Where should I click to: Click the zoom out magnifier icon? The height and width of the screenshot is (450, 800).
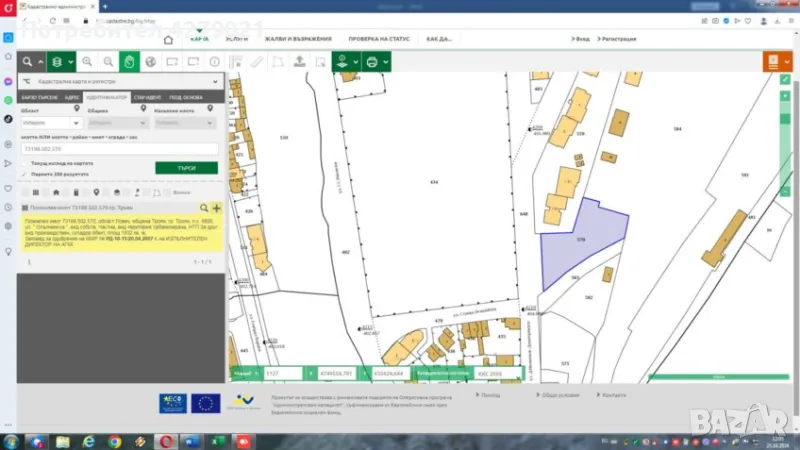tap(108, 62)
